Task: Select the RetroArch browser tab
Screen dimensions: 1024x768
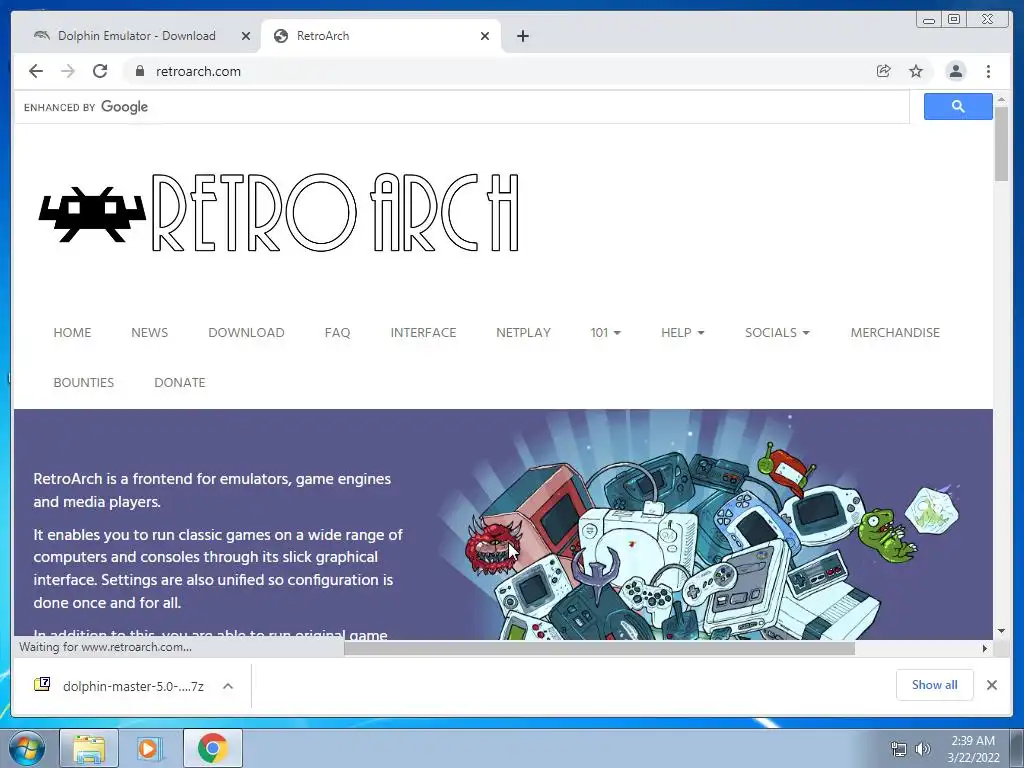Action: [x=380, y=36]
